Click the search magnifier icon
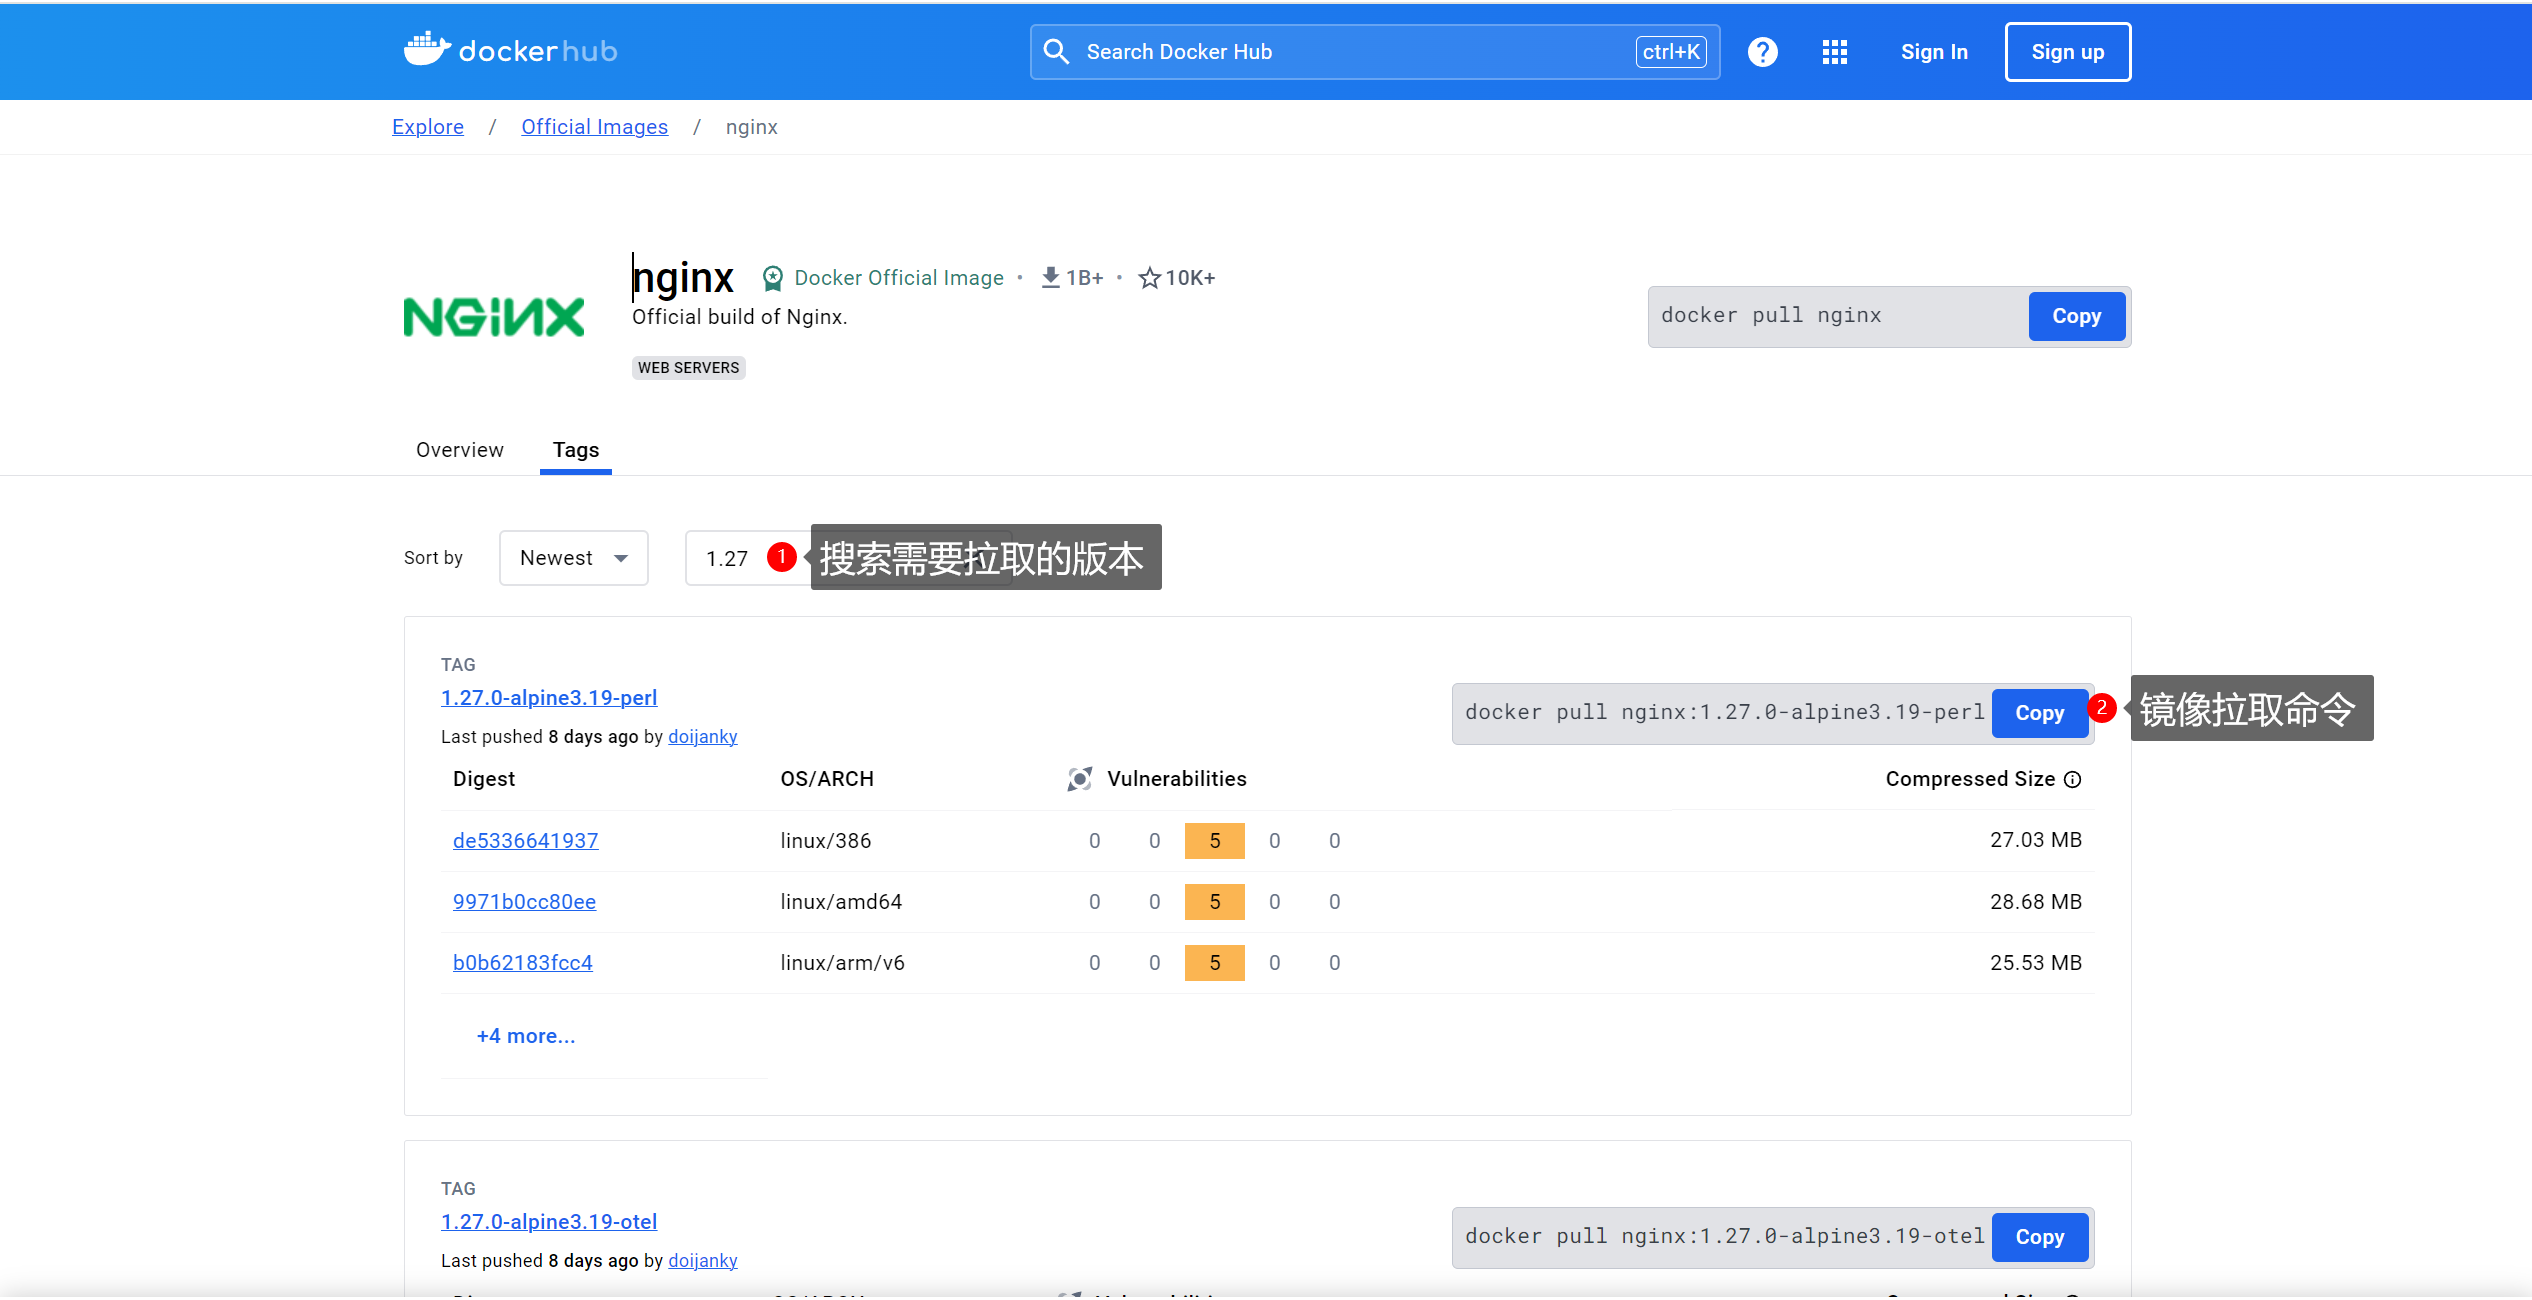The image size is (2532, 1300). tap(1056, 52)
